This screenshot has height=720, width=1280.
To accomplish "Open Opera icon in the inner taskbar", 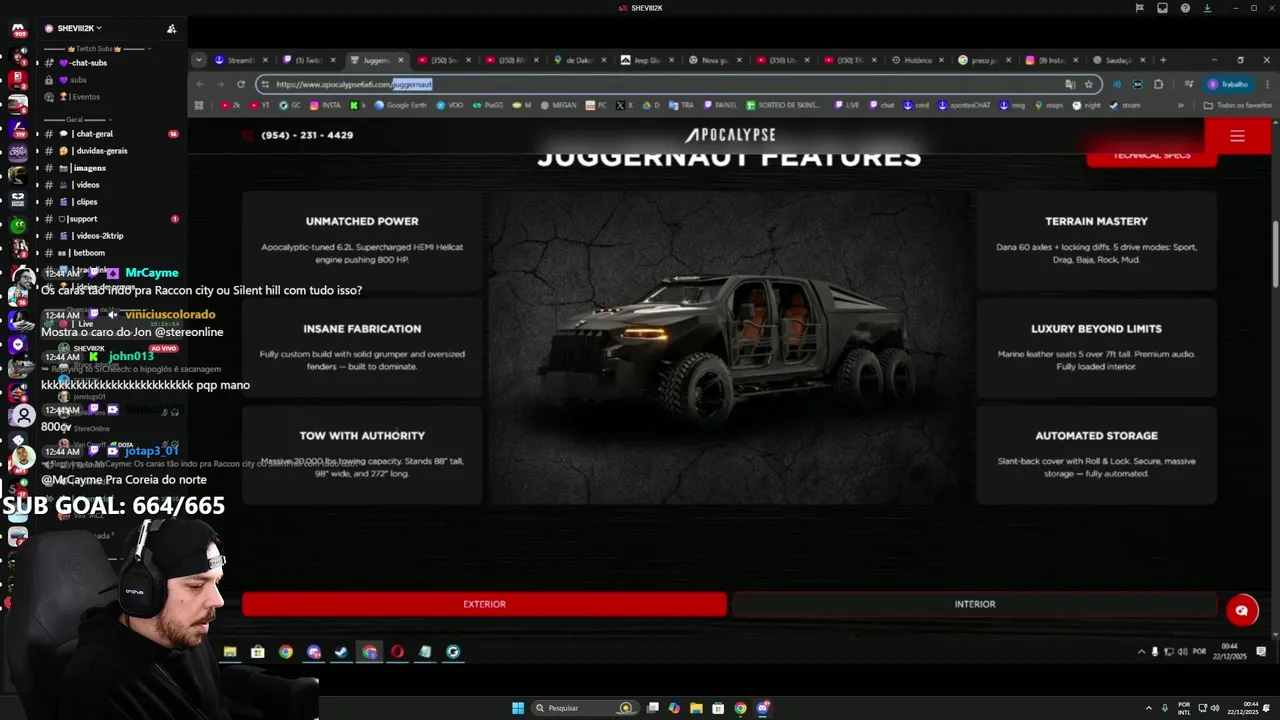I will click(x=397, y=652).
